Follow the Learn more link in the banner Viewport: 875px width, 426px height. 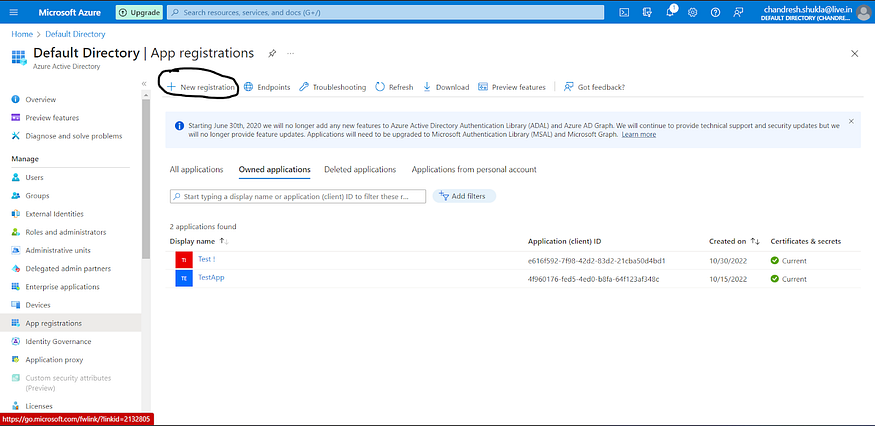pos(639,135)
